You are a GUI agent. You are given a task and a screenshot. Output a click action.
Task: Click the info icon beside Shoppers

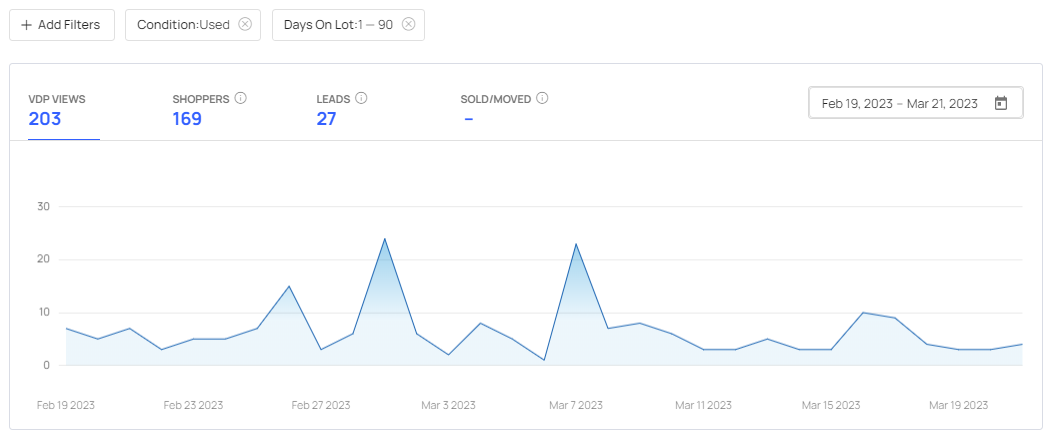pyautogui.click(x=240, y=98)
